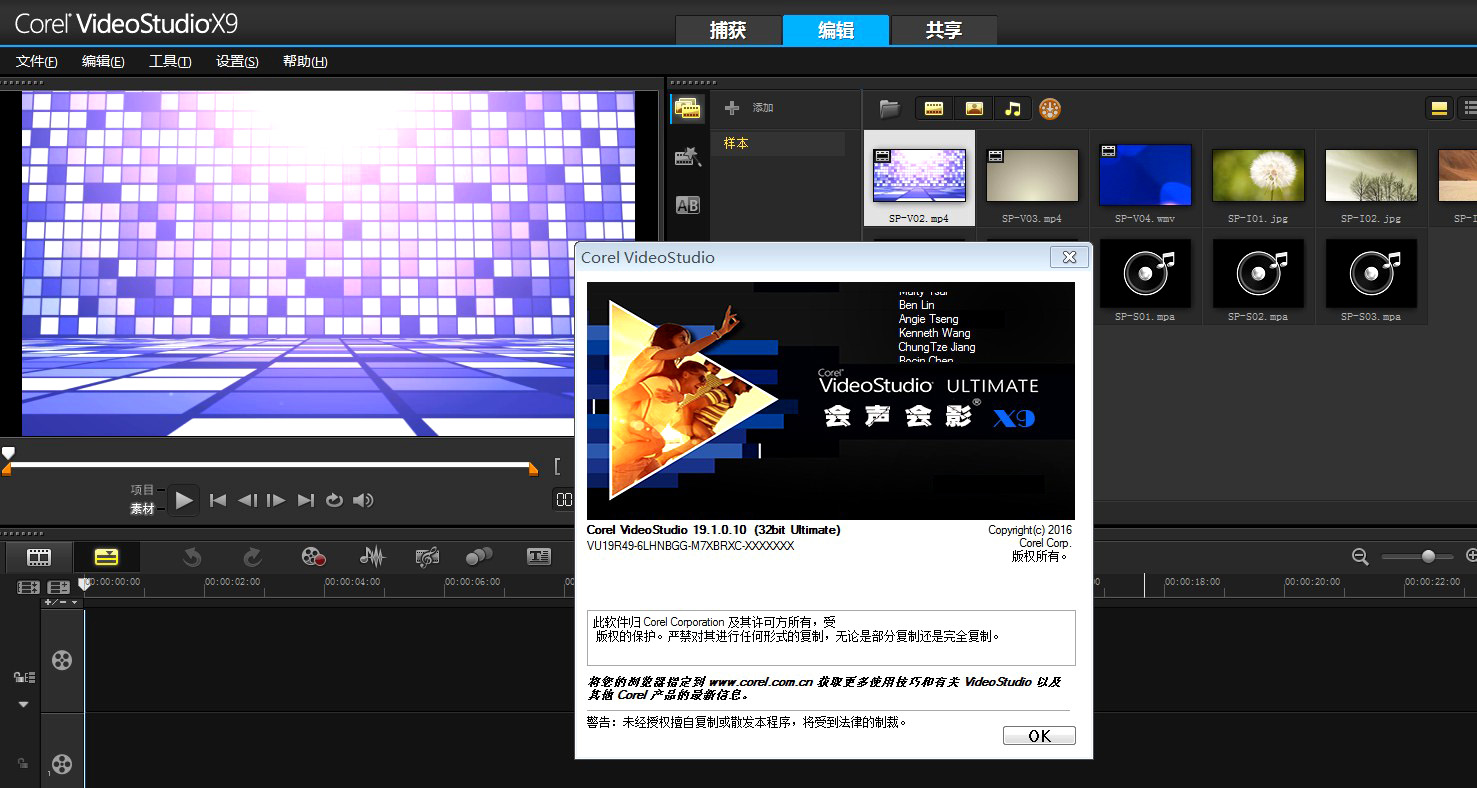This screenshot has height=788, width=1477.
Task: Open the 帮助(H) menu
Action: (x=305, y=62)
